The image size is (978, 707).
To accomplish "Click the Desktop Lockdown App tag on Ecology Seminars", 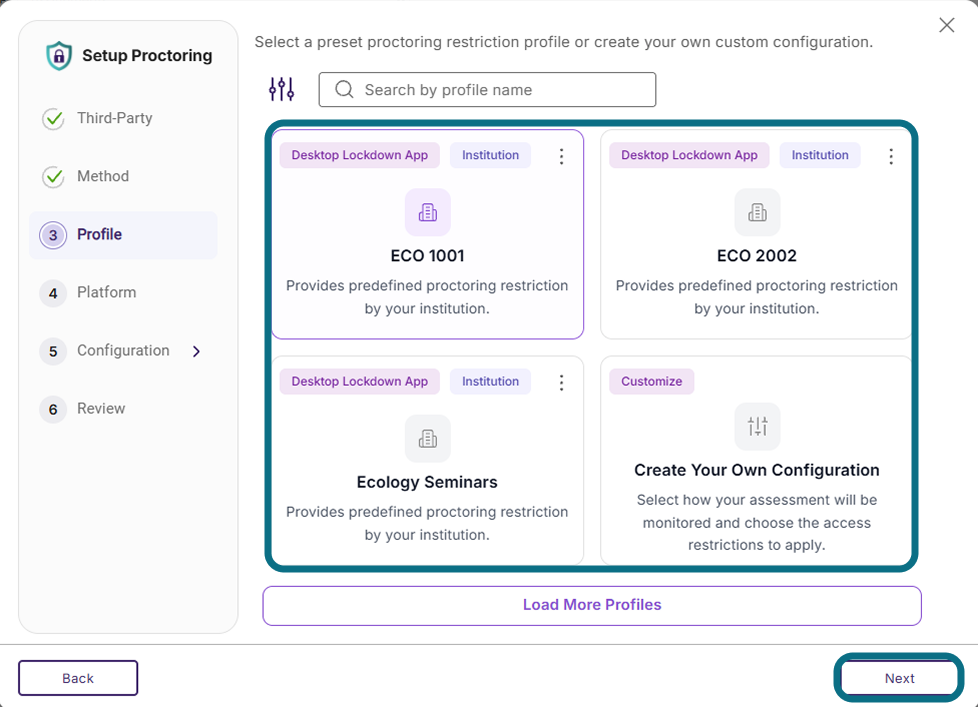I will coord(360,382).
